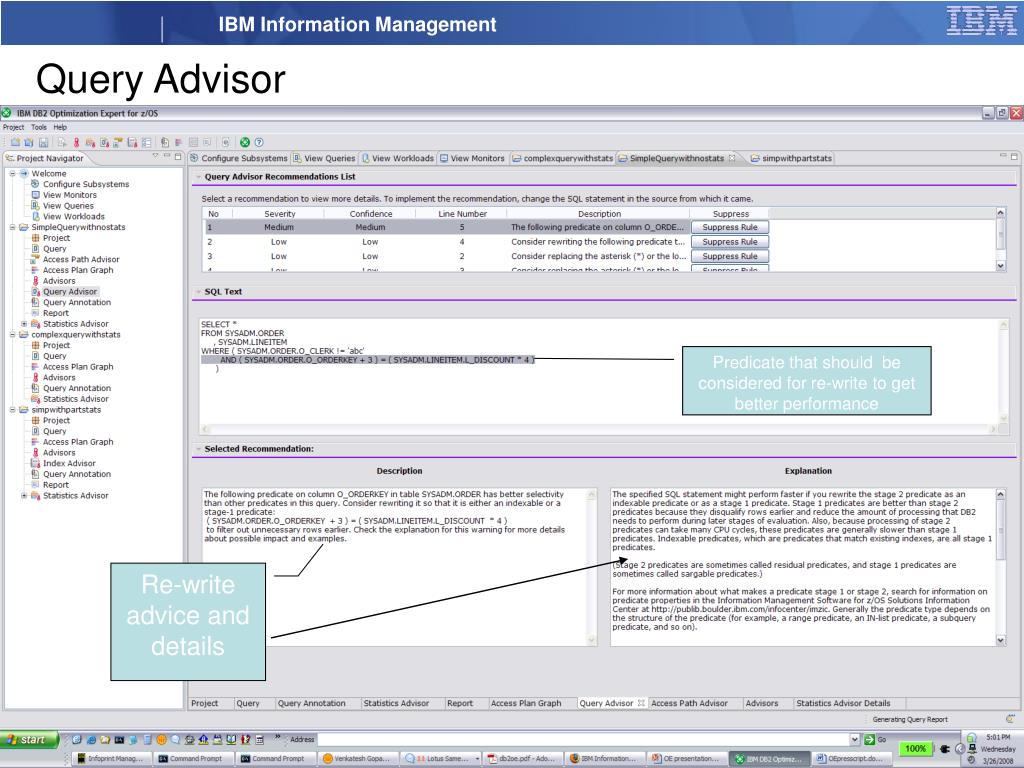Screen dimensions: 1024x768
Task: Collapse the Welcome tree node
Action: tap(12, 173)
